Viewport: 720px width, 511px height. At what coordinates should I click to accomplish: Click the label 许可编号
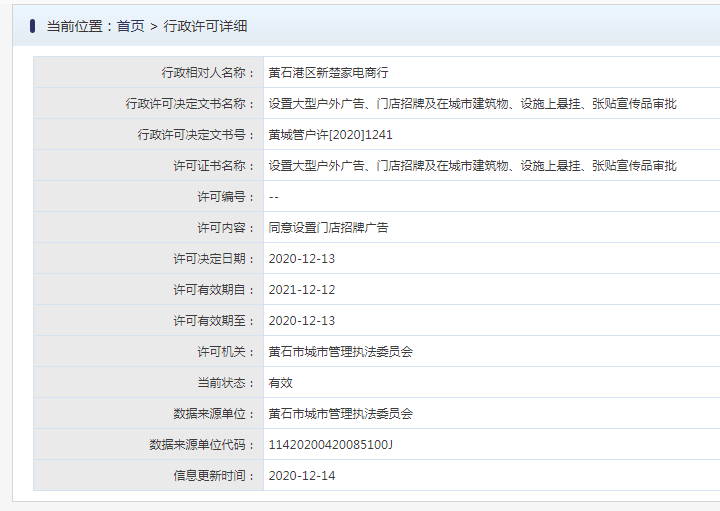[221, 197]
